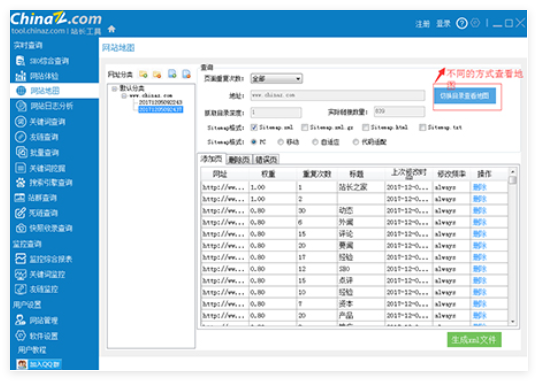Select the 网站地图 globe icon in sidebar

21,91
